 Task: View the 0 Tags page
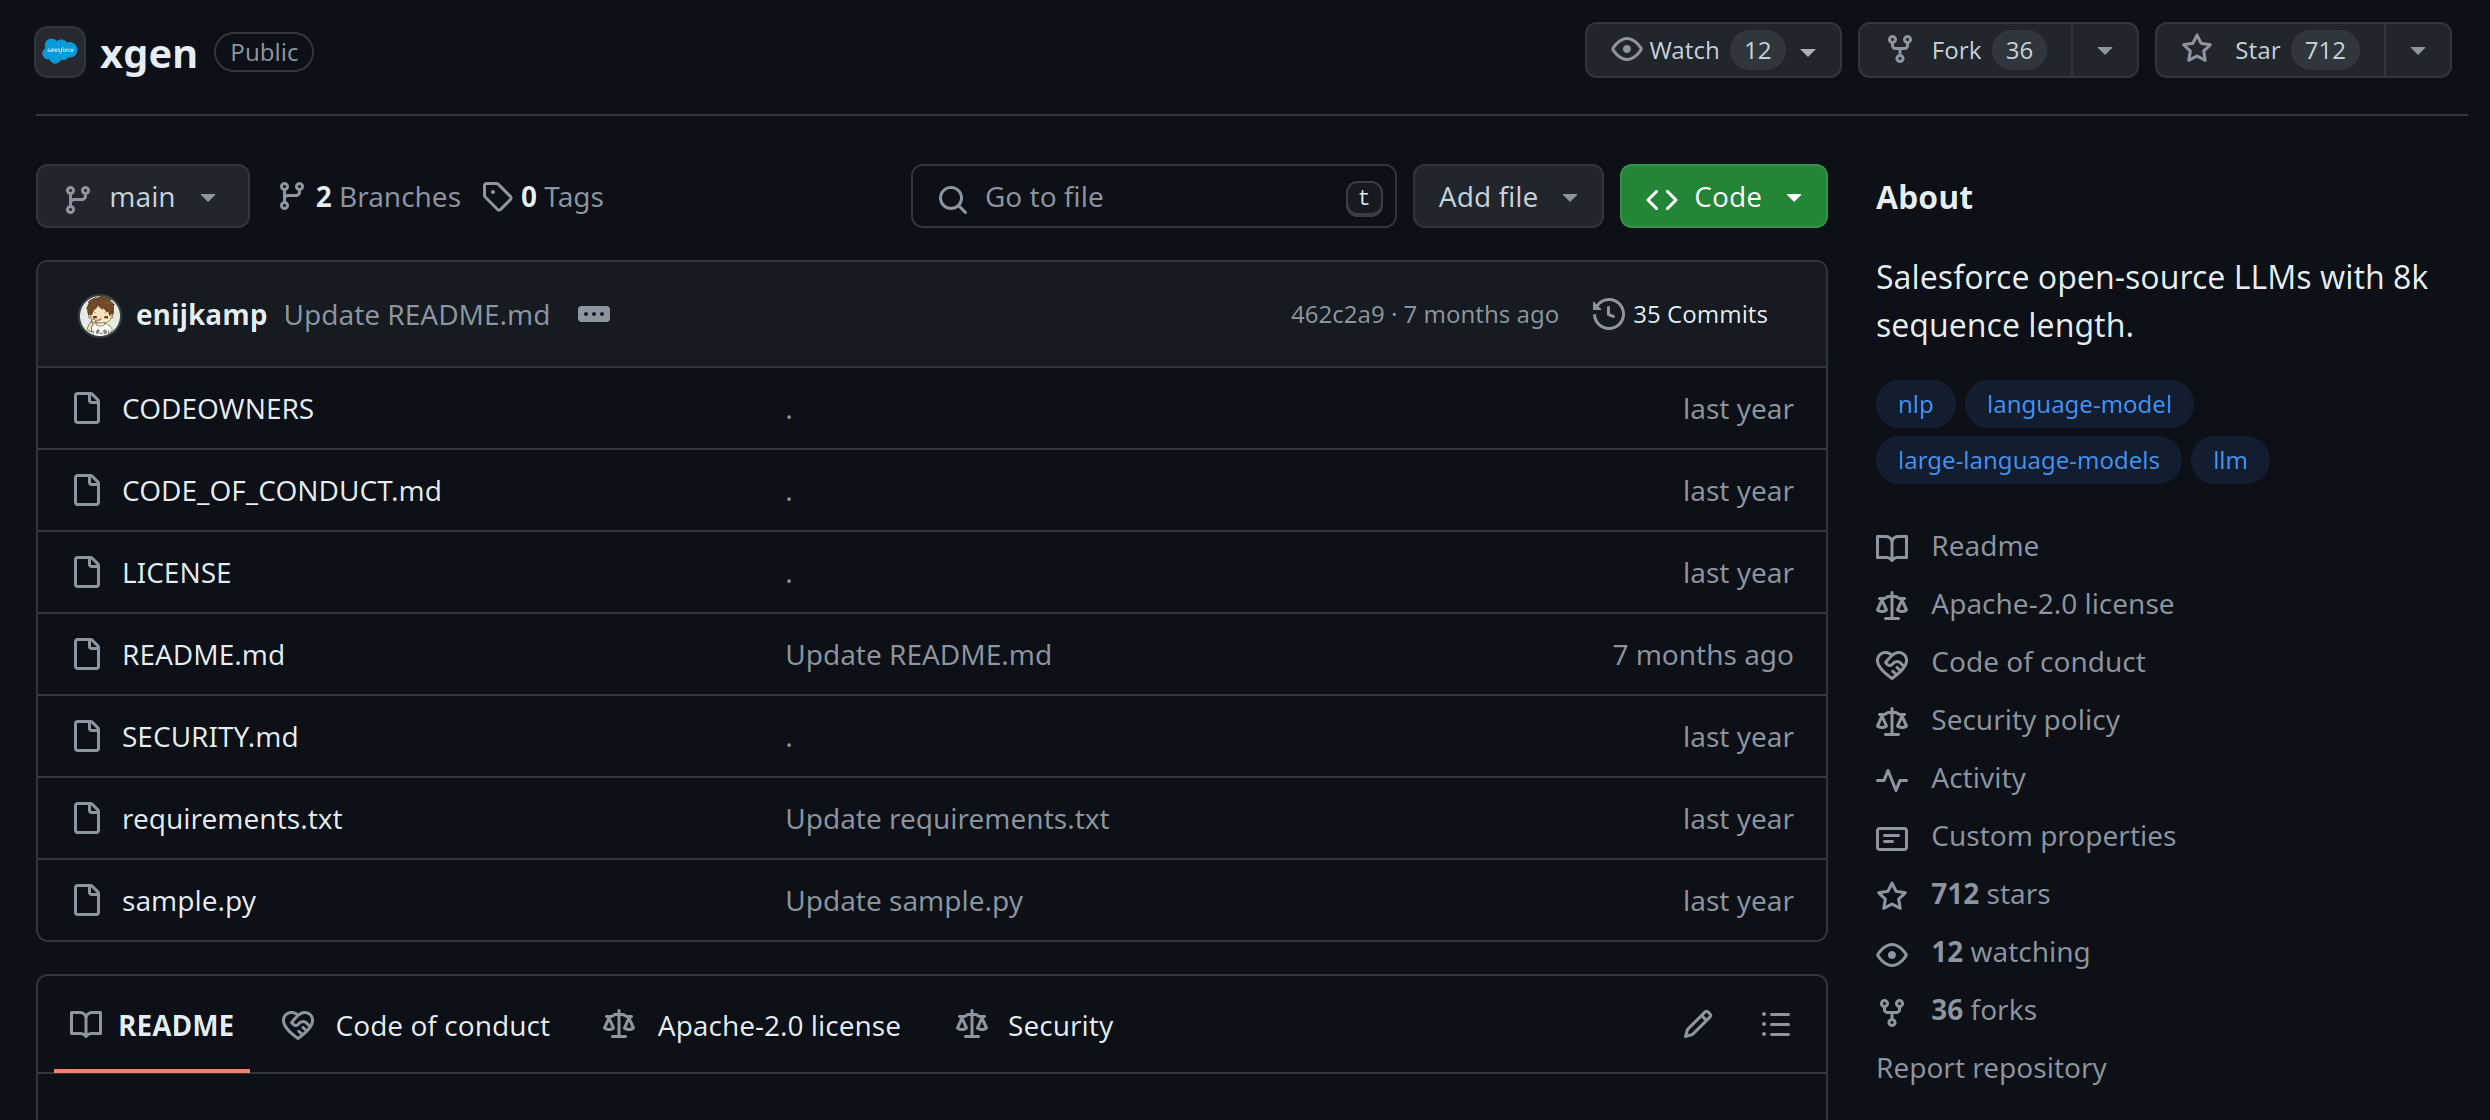[544, 197]
